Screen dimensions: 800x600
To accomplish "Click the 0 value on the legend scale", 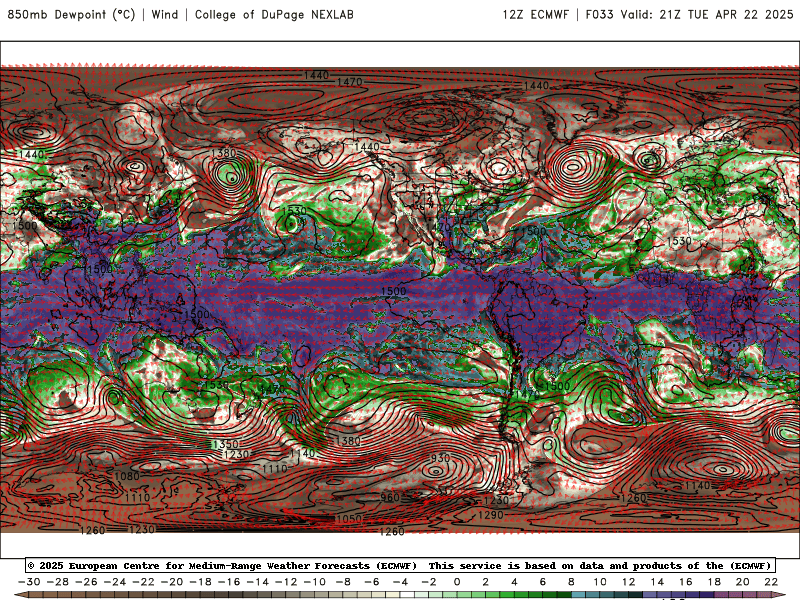I will (x=457, y=582).
